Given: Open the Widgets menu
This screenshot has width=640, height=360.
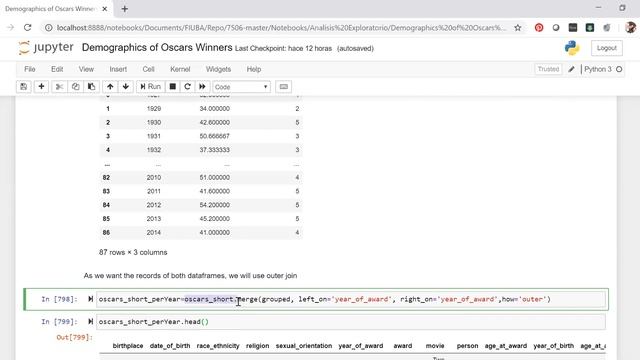Looking at the screenshot, I should pyautogui.click(x=218, y=69).
